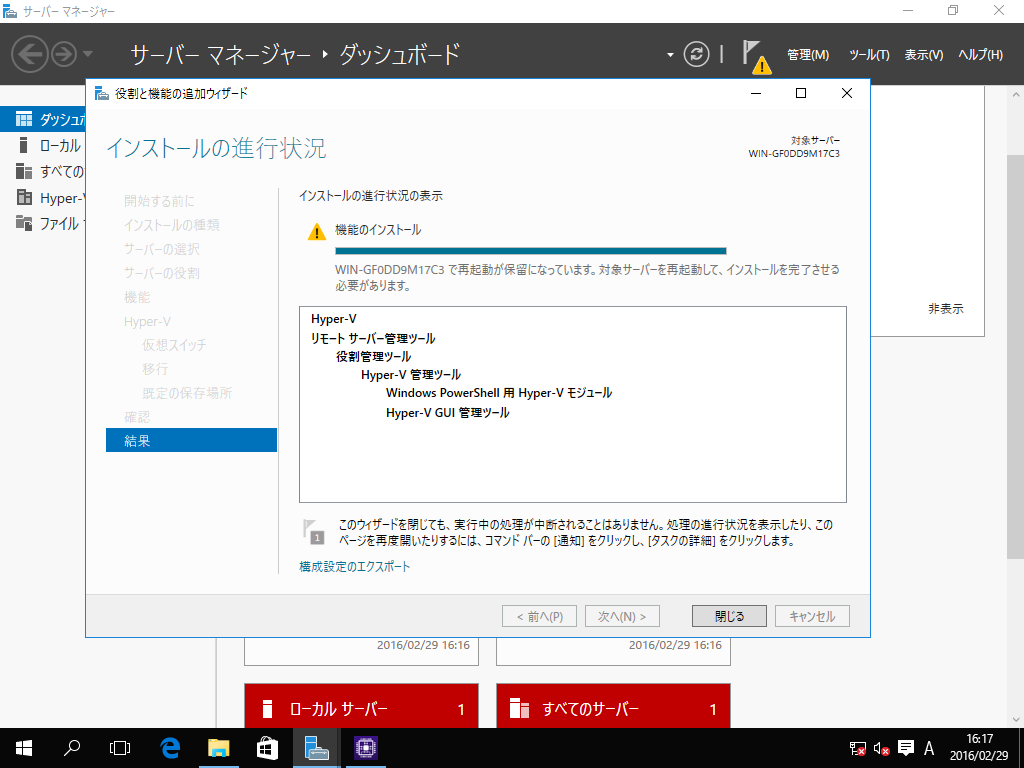Click the ファイル サービス sidebar icon
This screenshot has width=1024, height=768.
[x=24, y=223]
